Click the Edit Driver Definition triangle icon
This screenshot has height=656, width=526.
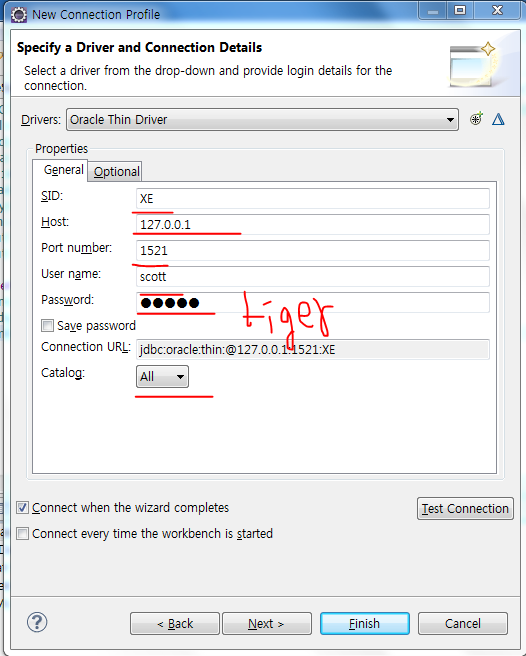(x=498, y=120)
